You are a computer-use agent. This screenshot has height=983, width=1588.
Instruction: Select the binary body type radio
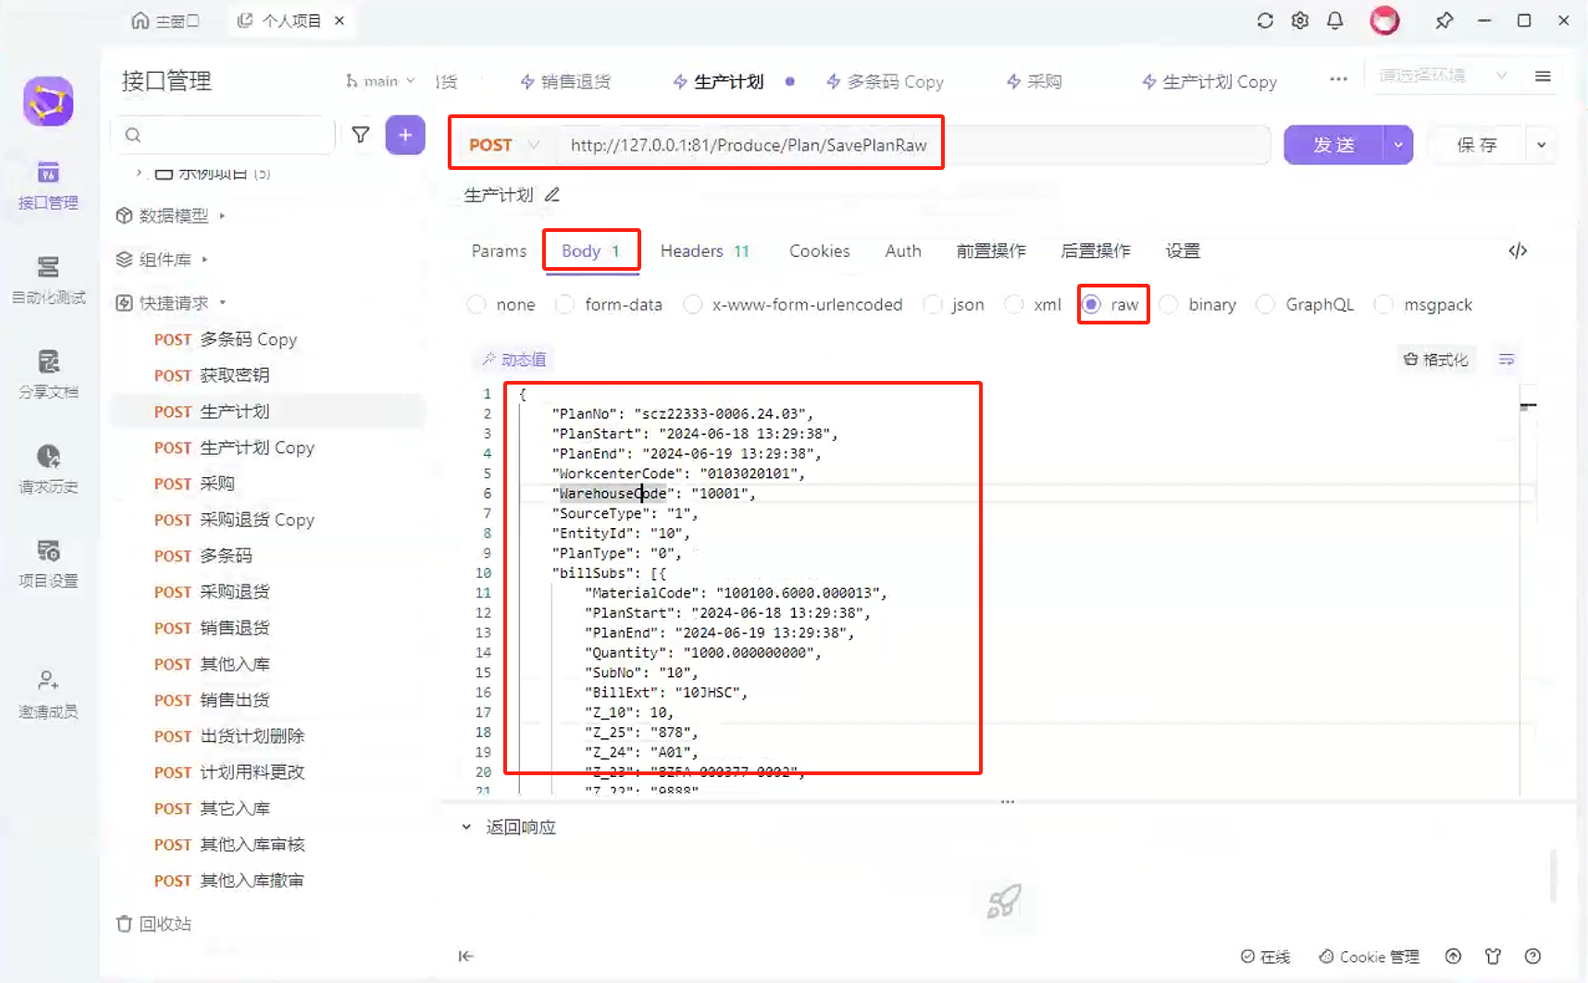[x=1169, y=305]
